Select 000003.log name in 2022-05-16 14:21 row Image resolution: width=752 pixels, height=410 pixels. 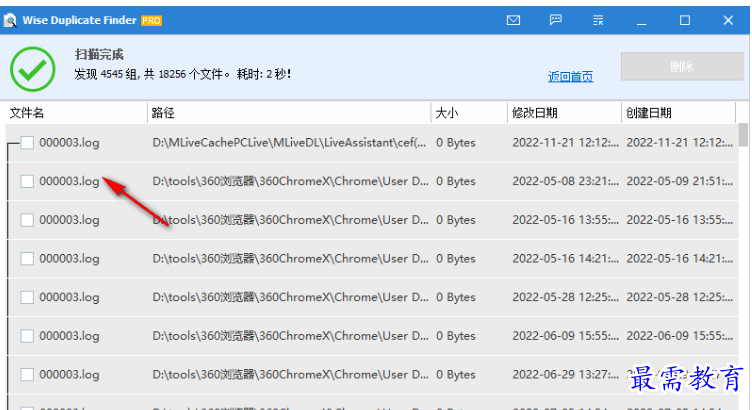point(69,258)
